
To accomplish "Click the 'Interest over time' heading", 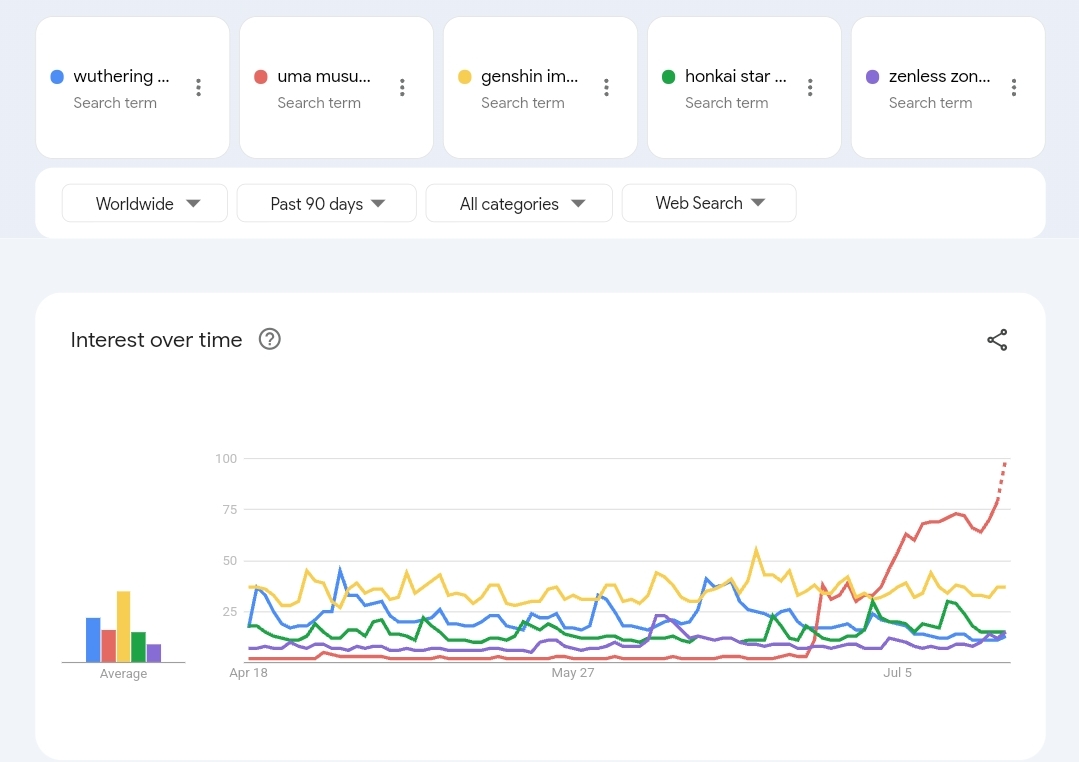I will [x=156, y=339].
